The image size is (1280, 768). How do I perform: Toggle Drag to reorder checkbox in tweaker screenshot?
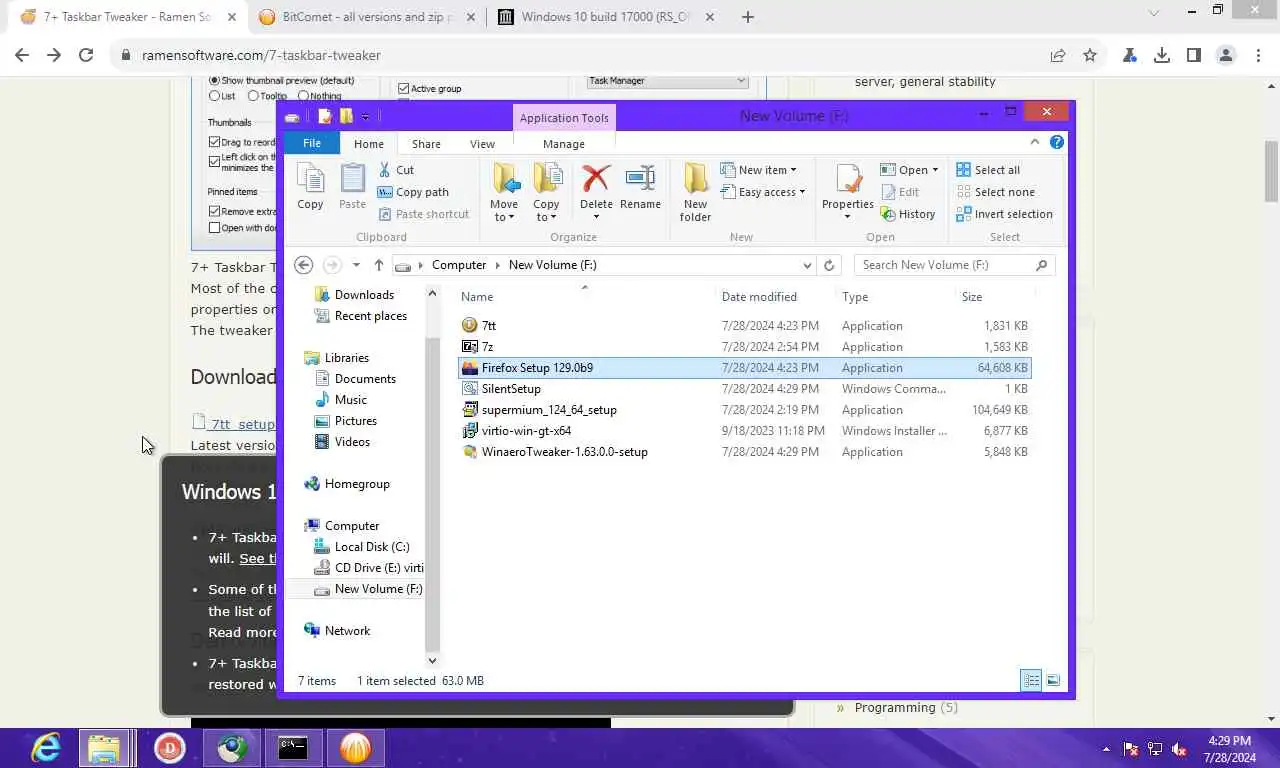coord(214,143)
